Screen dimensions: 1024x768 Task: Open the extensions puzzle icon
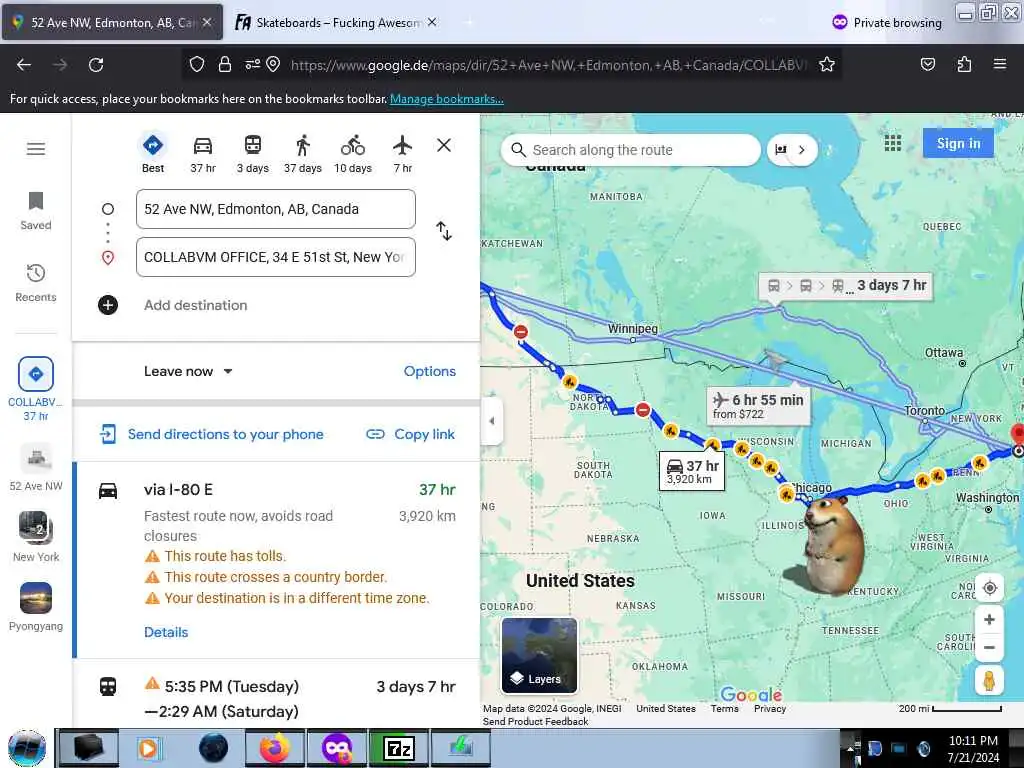click(x=964, y=64)
